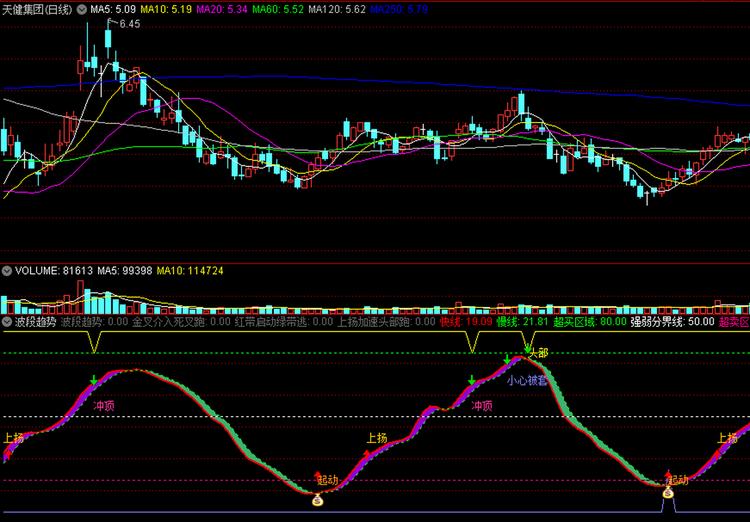Open the 波段趋势 indicator dropdown arrow
750x522 pixels.
click(x=7, y=322)
